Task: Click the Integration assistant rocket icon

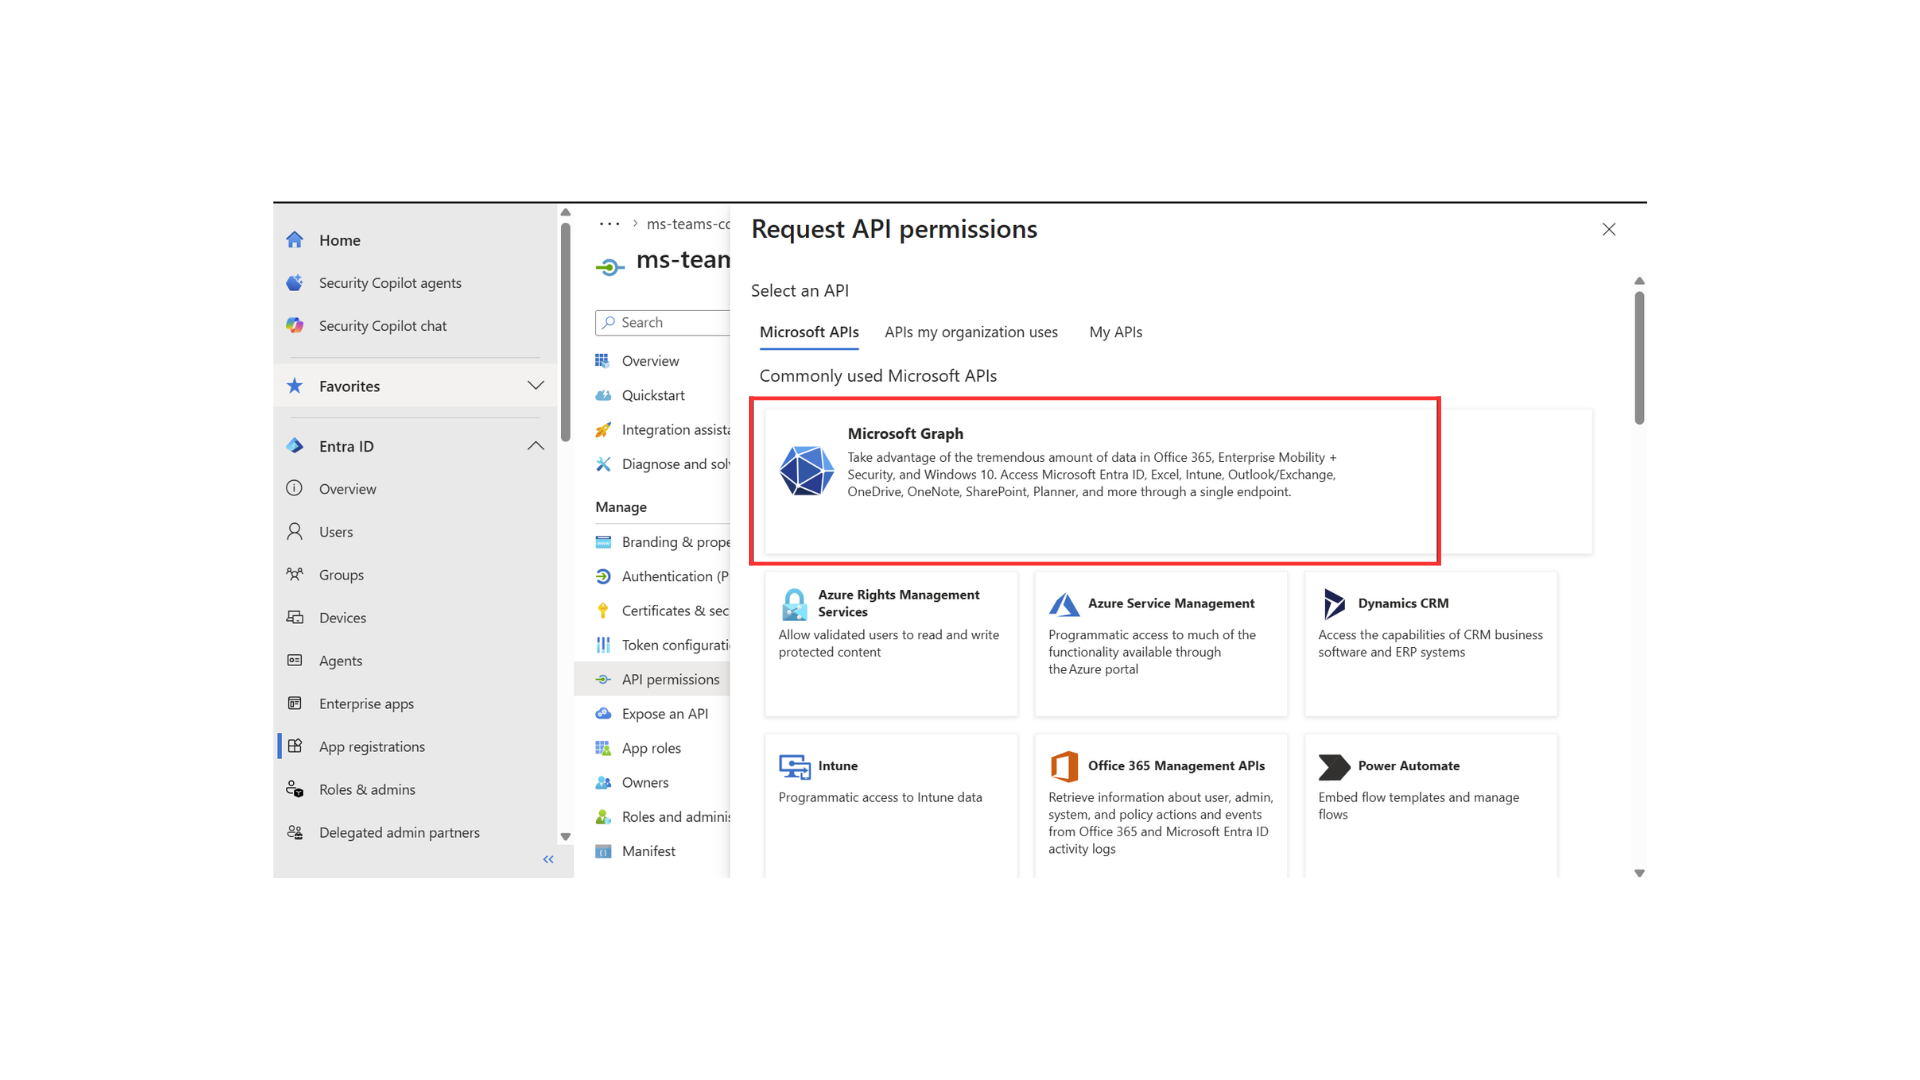Action: point(603,430)
